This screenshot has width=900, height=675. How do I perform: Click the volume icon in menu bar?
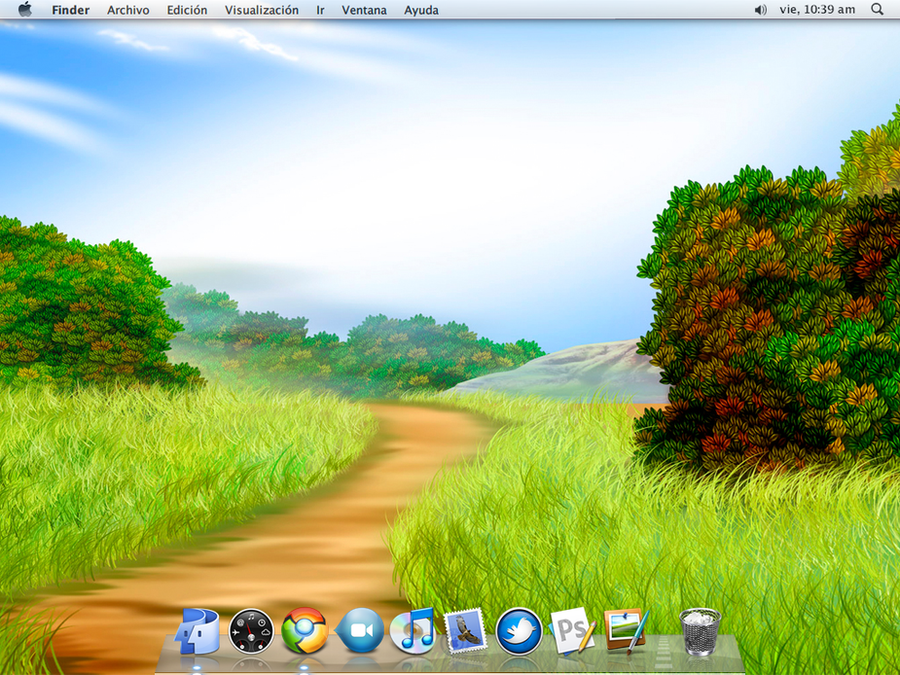click(761, 10)
